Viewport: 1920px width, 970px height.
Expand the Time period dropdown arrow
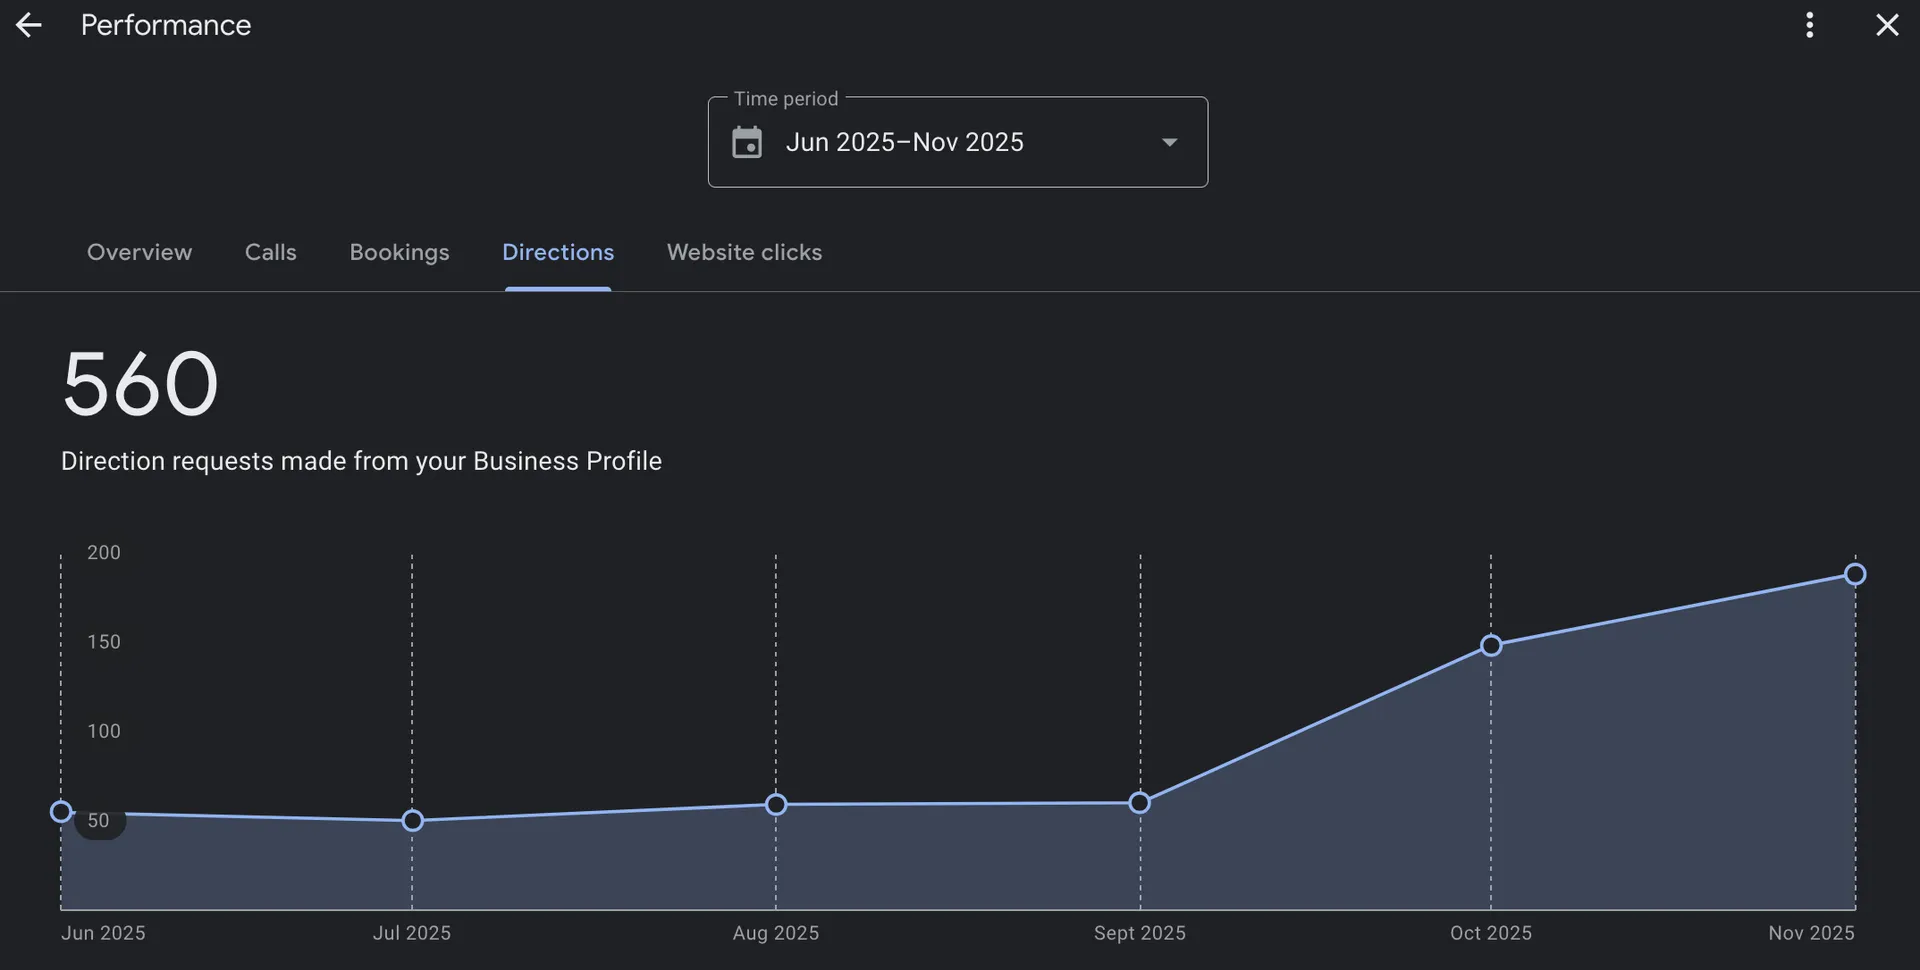coord(1169,142)
